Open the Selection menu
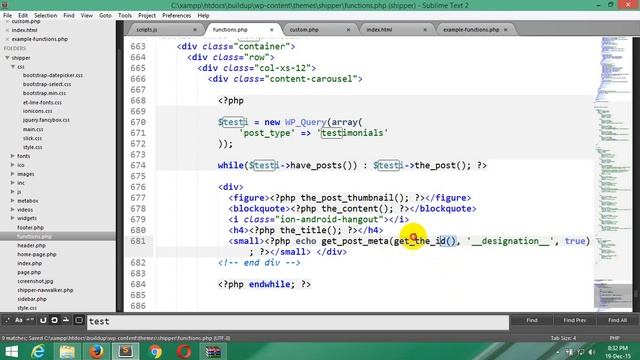 pyautogui.click(x=45, y=16)
